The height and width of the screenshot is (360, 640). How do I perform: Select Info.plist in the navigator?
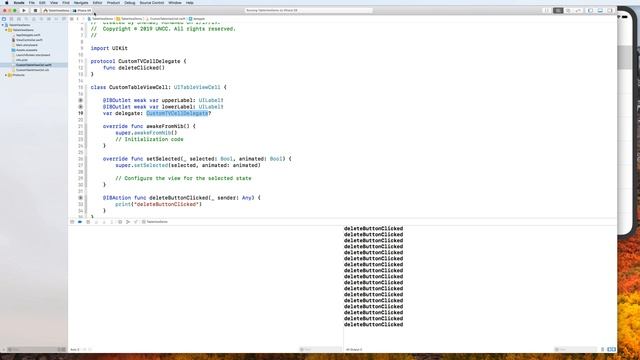tap(22, 60)
